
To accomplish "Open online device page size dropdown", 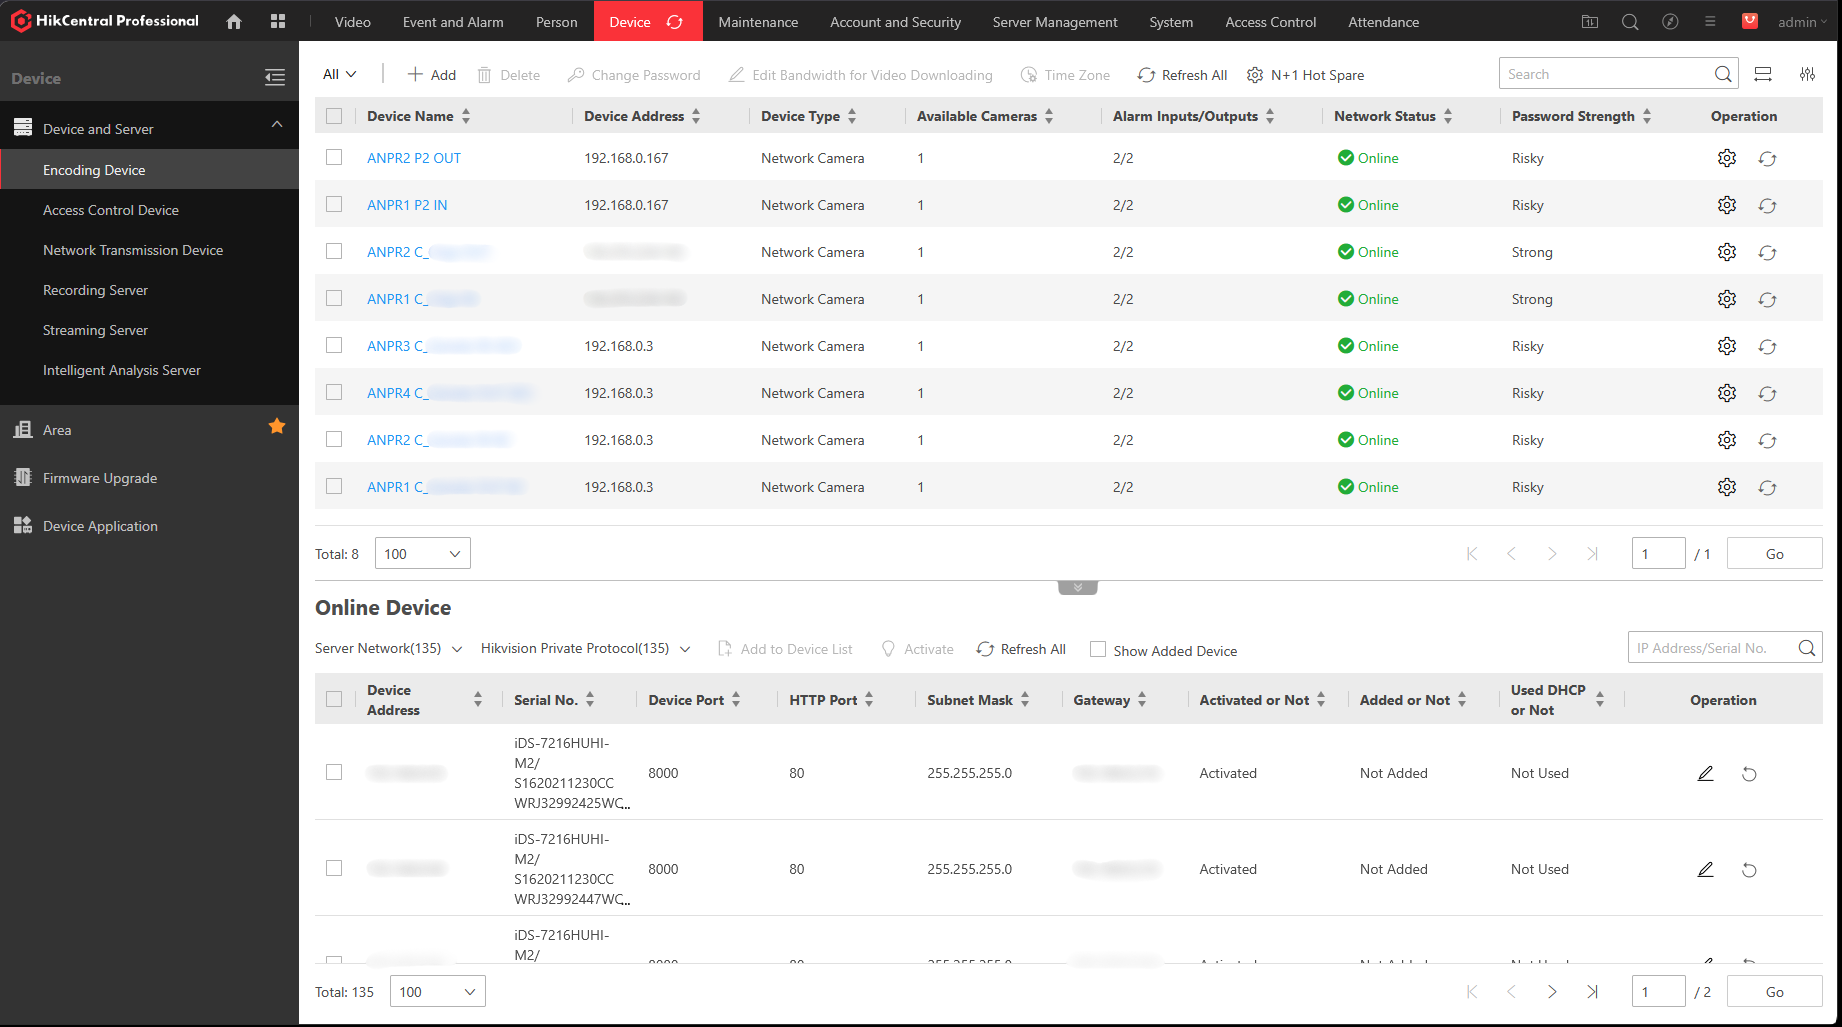I will point(438,992).
